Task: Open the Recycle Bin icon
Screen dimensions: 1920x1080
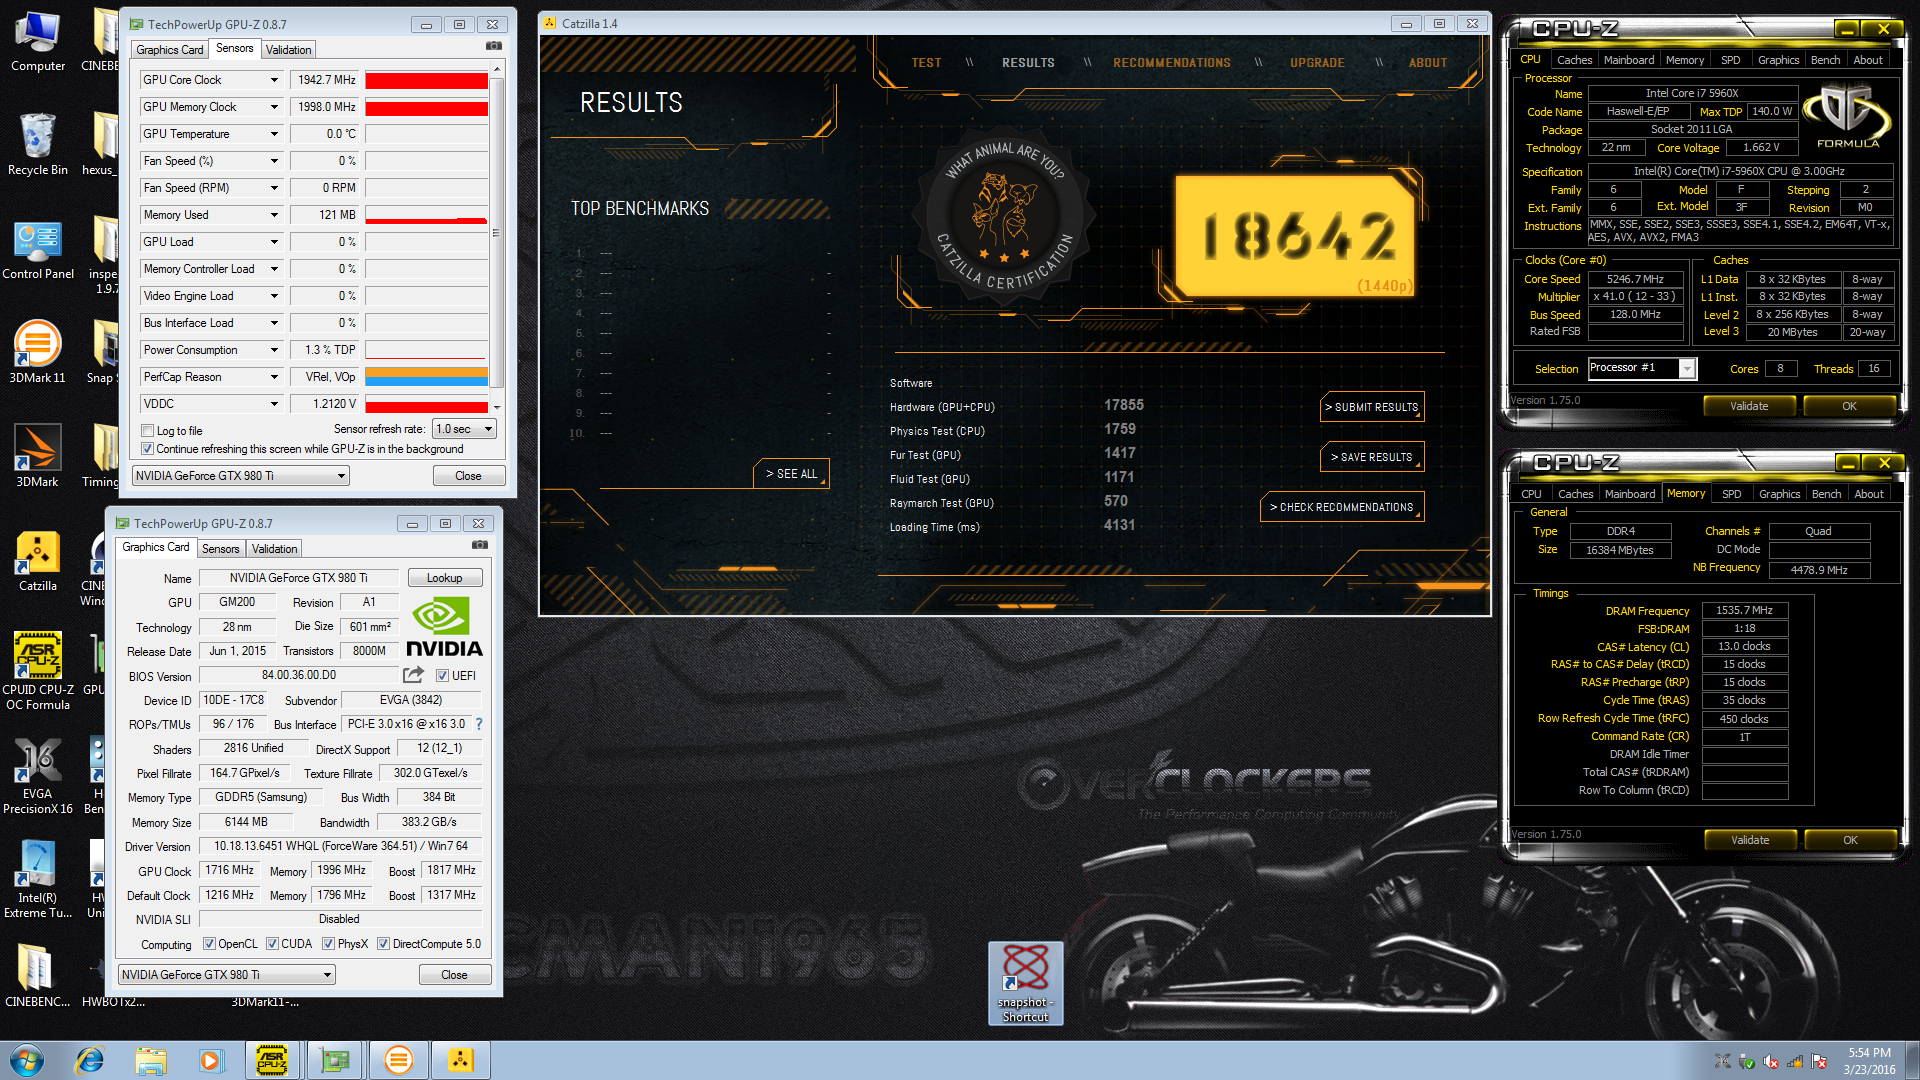Action: pos(38,144)
